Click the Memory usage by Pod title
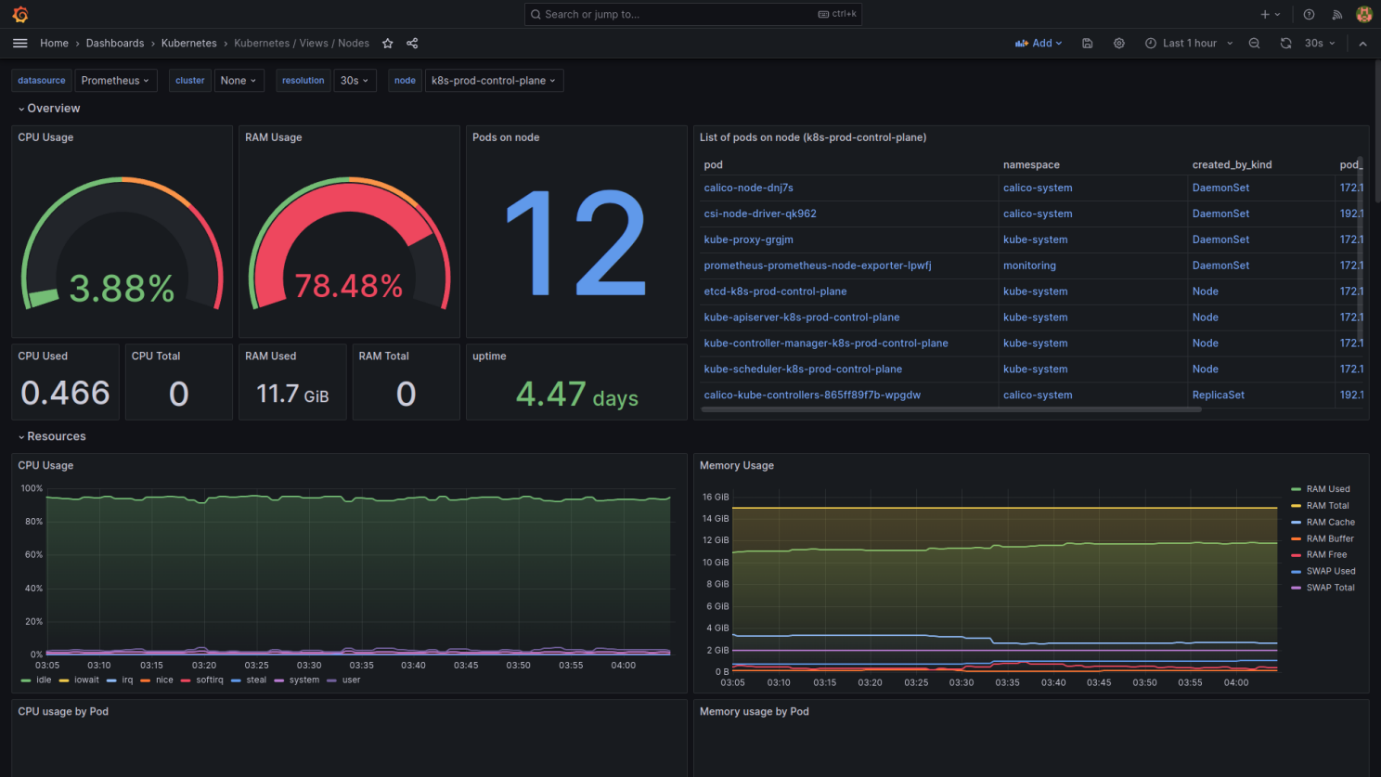The image size is (1381, 777). coord(754,711)
